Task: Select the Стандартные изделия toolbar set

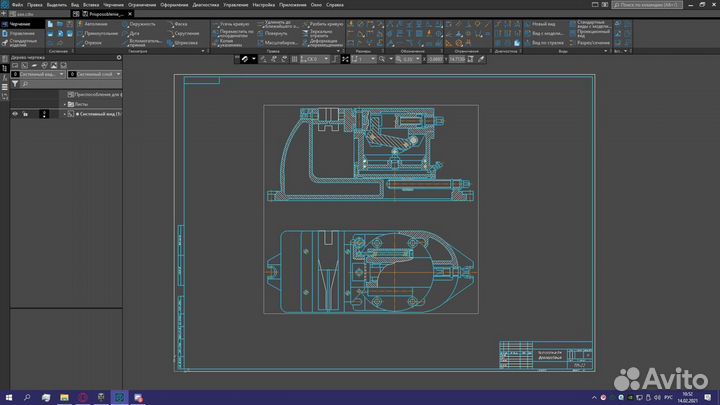Action: pos(23,43)
